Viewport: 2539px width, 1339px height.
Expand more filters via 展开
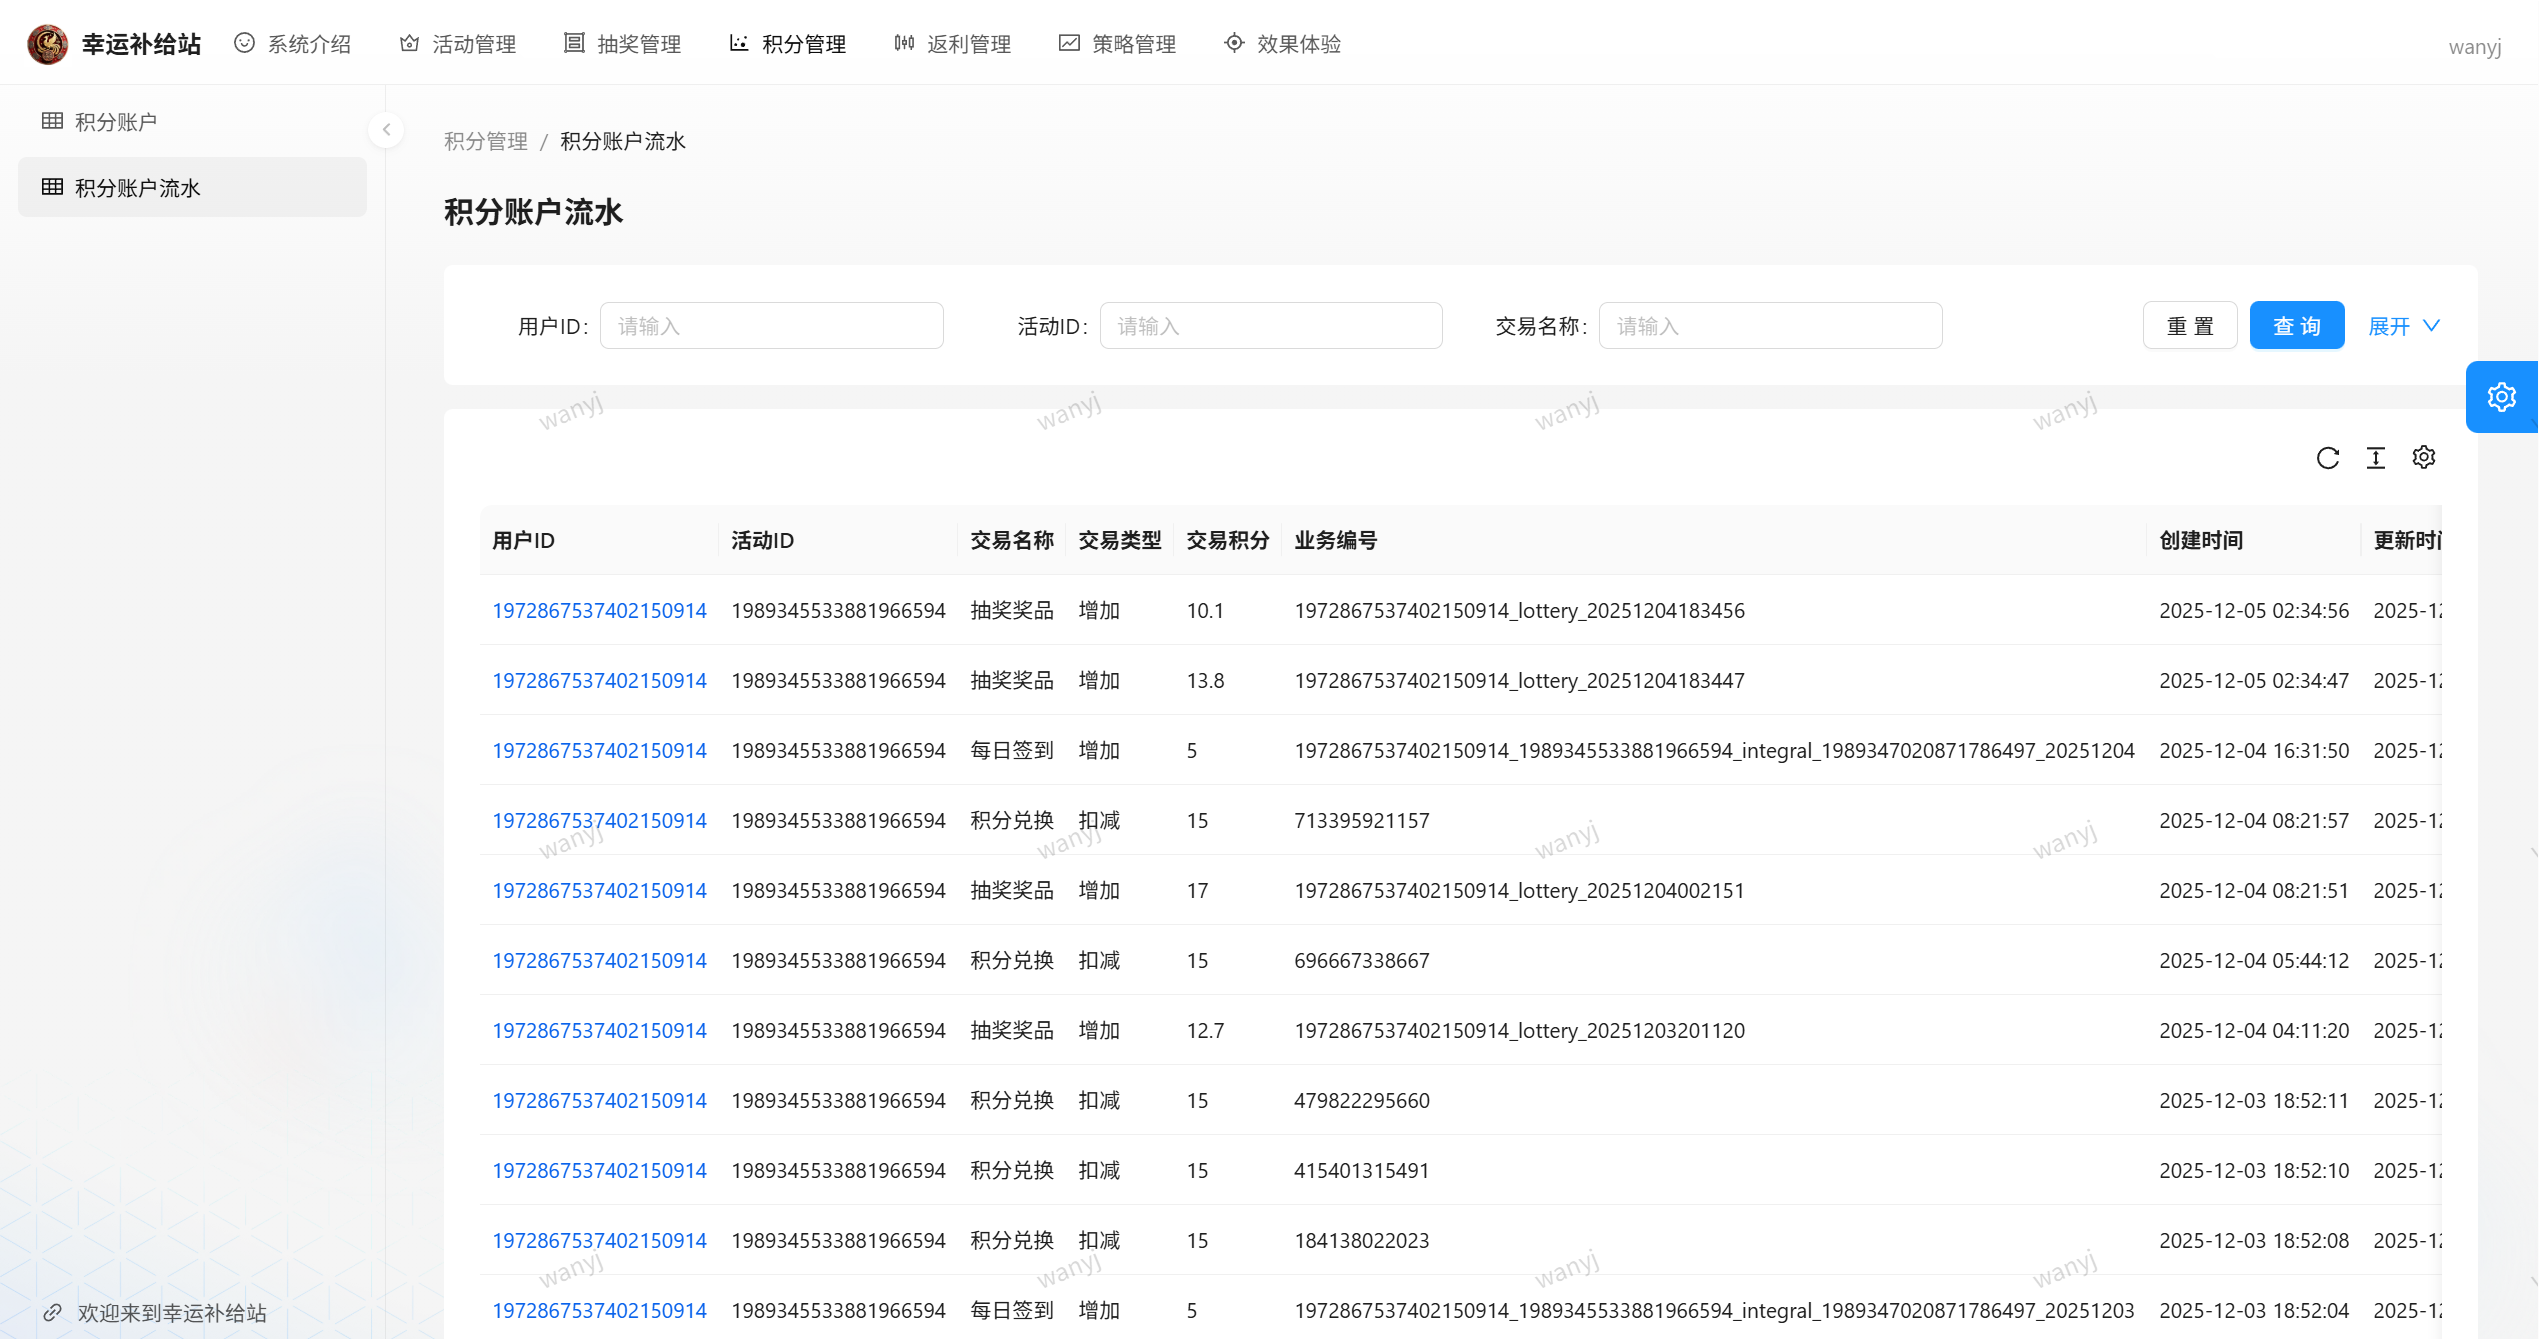[x=2389, y=326]
